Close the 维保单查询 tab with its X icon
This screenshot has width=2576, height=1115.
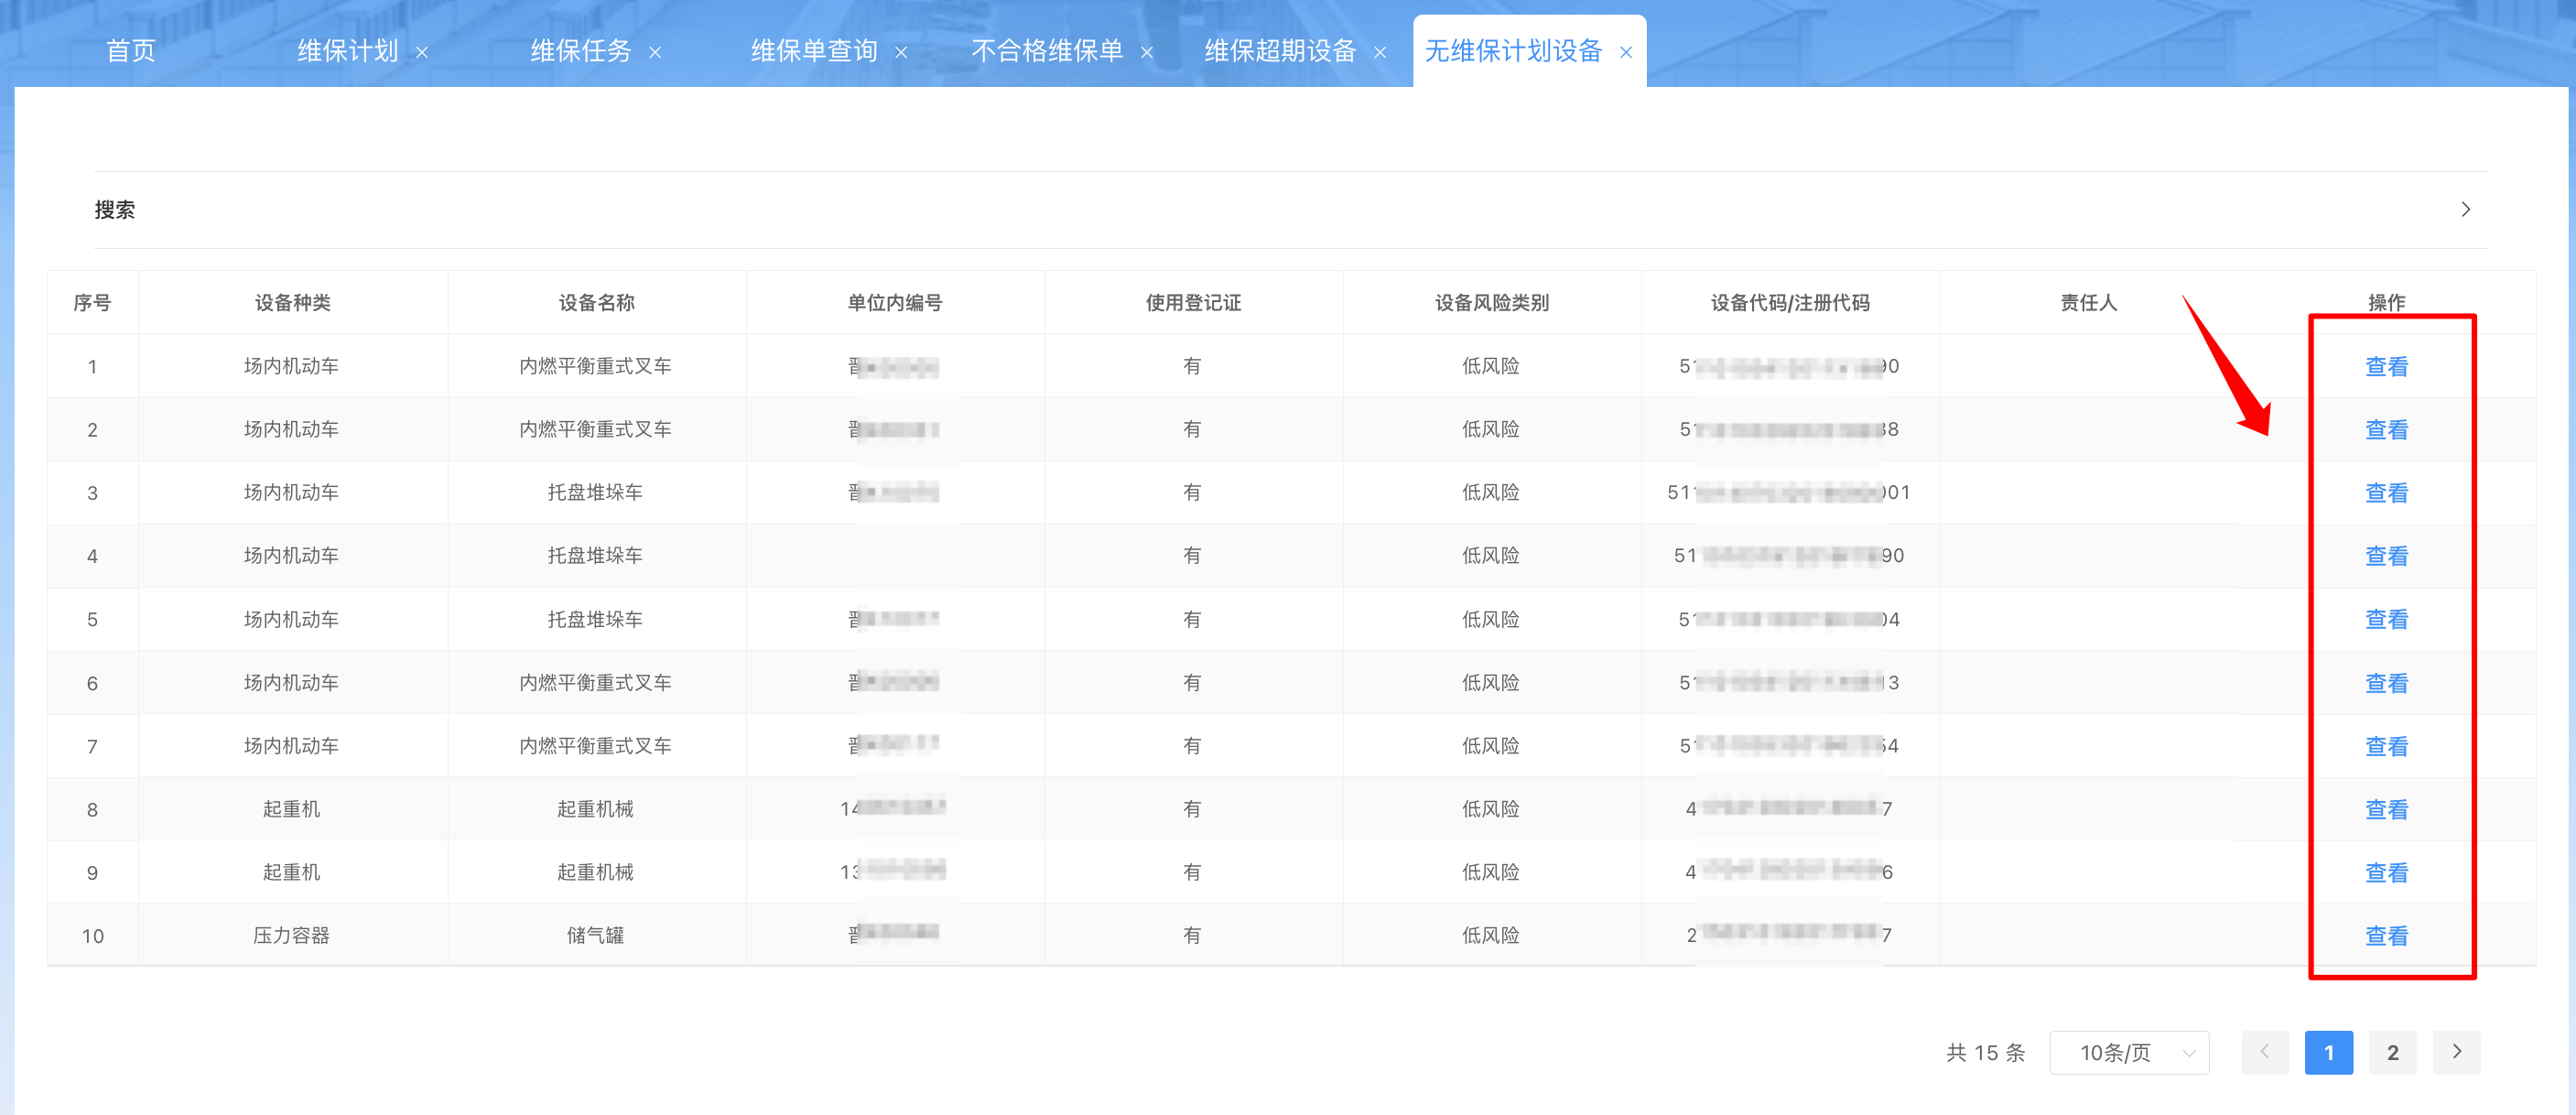[901, 53]
